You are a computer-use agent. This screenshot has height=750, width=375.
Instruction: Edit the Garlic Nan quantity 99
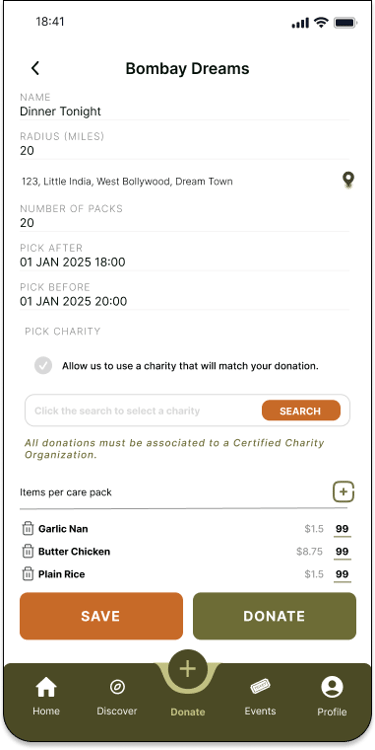342,529
